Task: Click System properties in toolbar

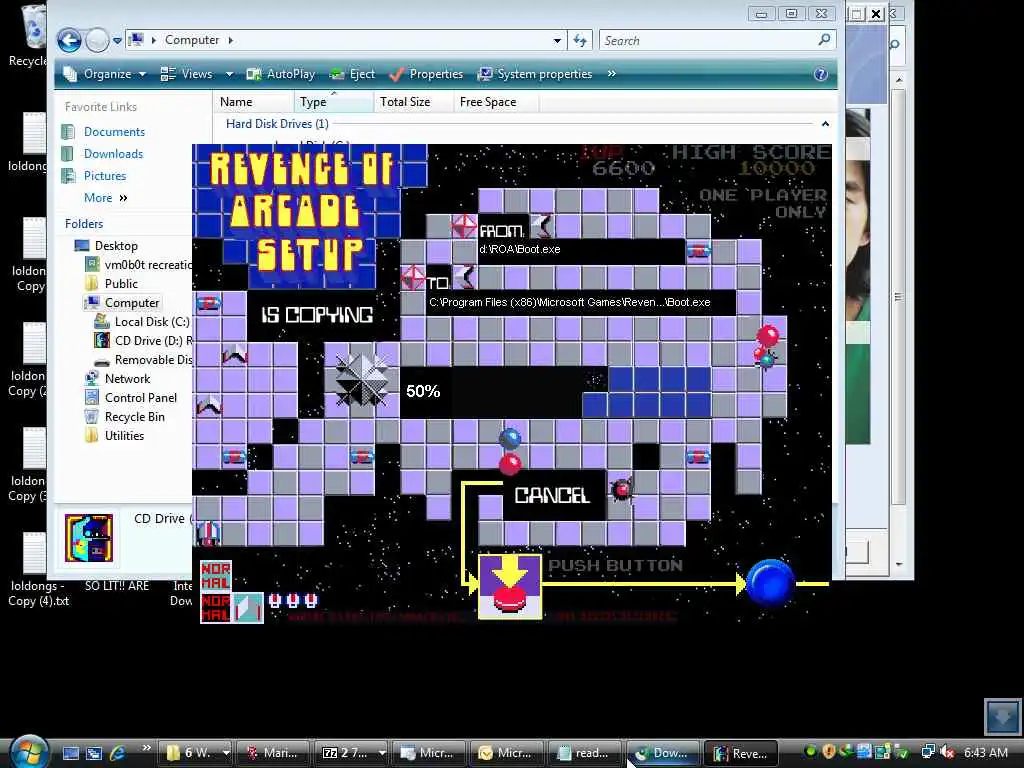Action: tap(535, 74)
